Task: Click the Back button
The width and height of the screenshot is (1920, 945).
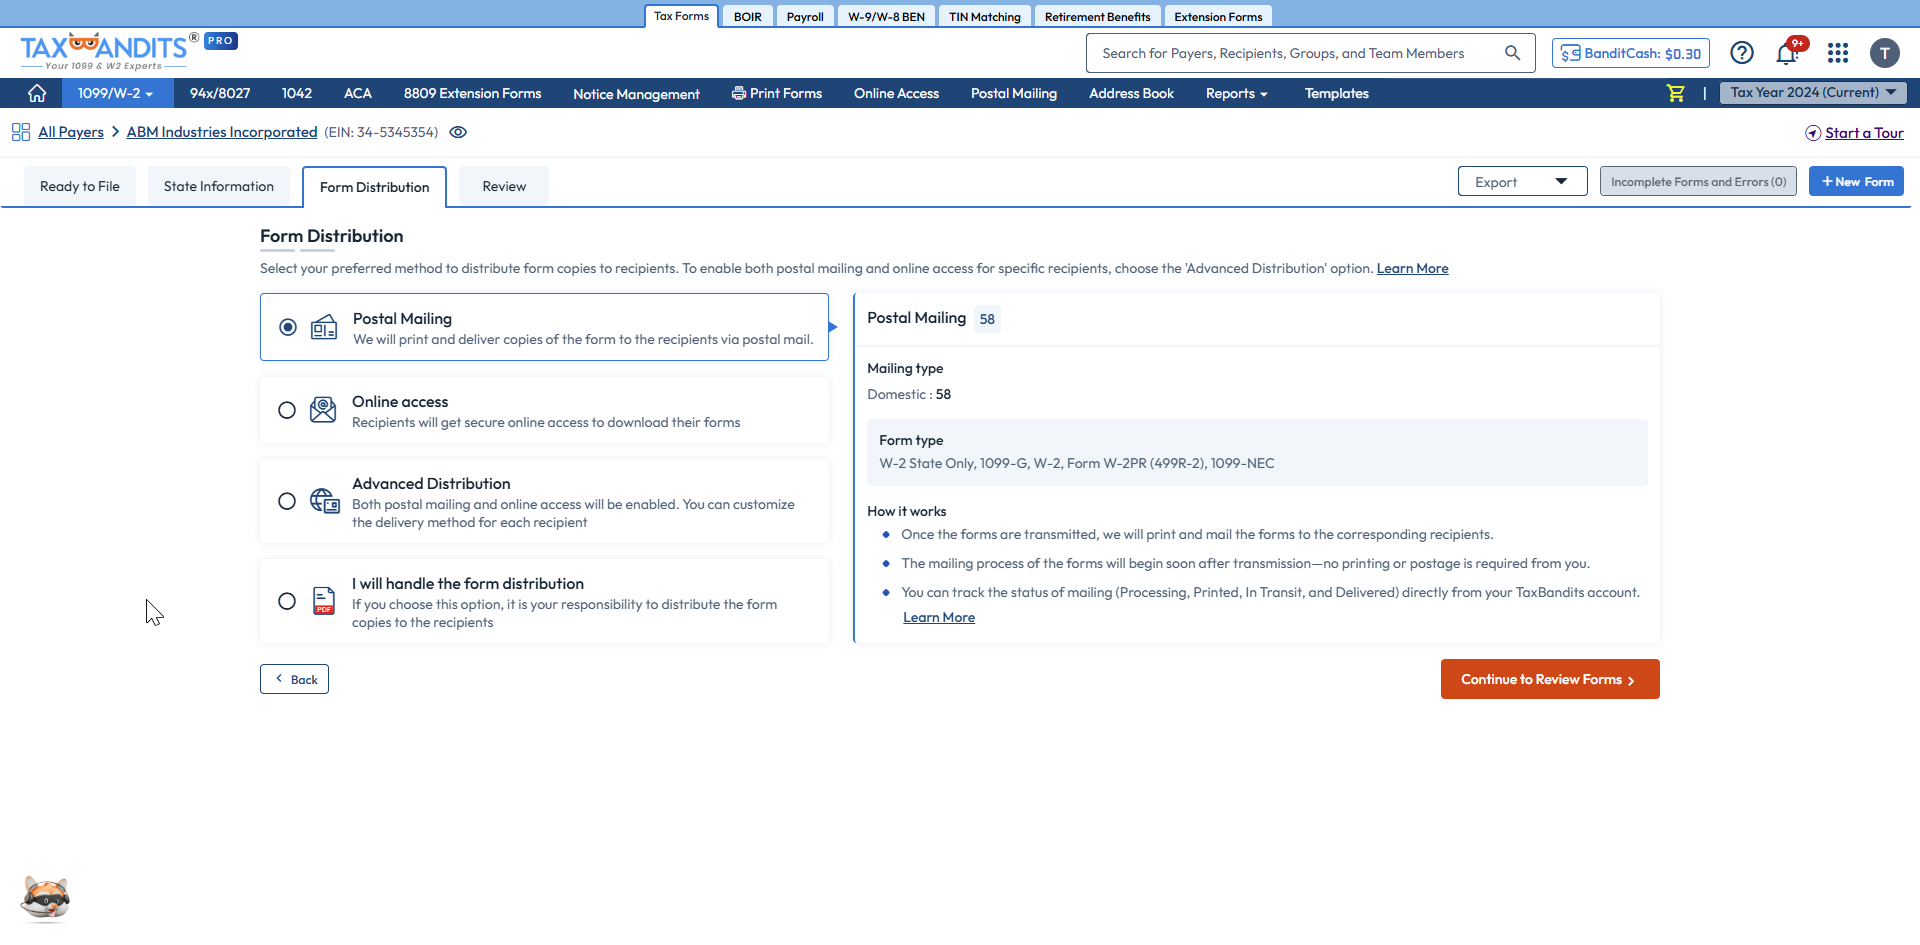Action: point(295,679)
